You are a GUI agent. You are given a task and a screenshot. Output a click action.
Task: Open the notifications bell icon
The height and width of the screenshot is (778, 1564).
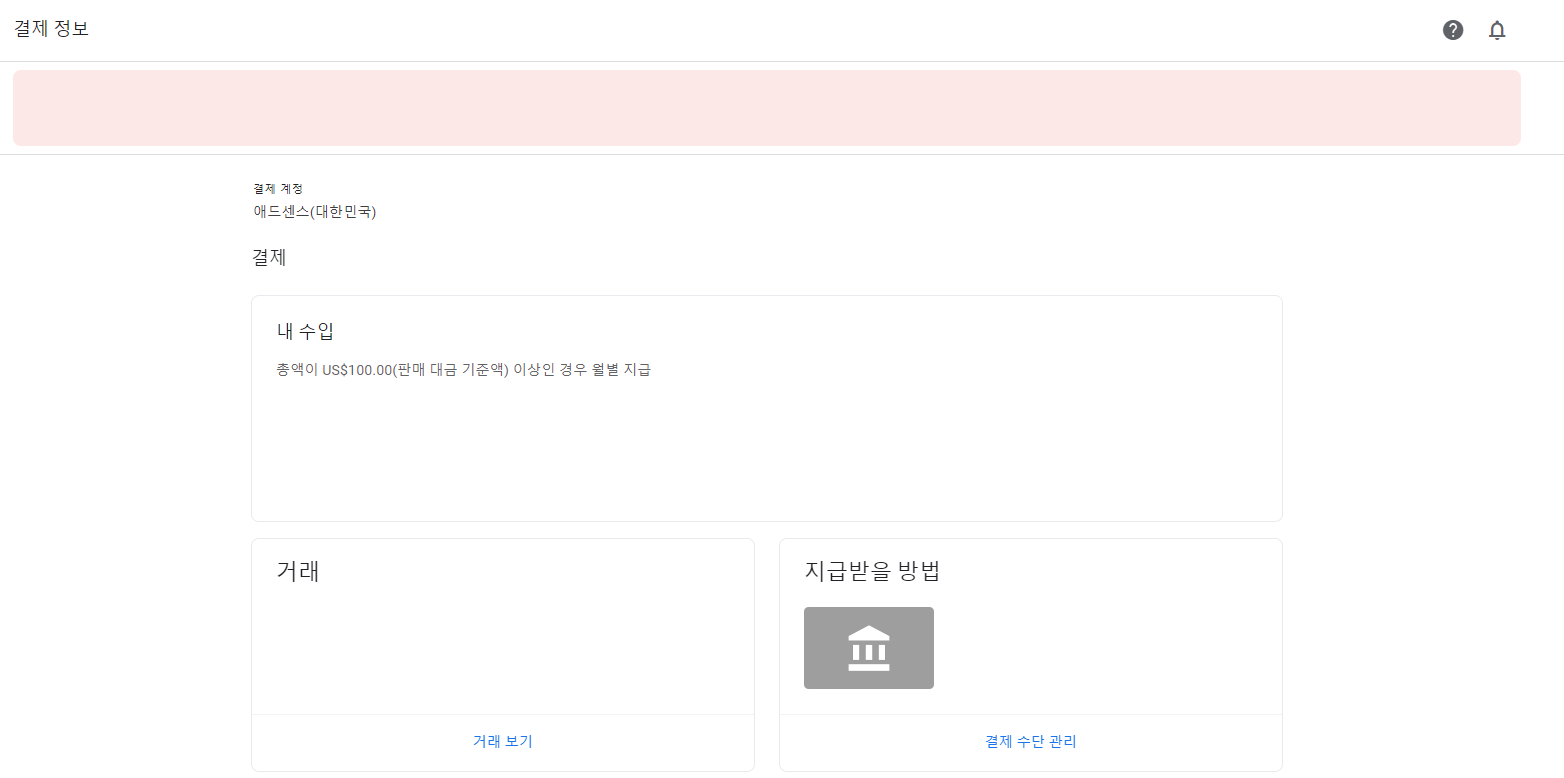pos(1497,30)
